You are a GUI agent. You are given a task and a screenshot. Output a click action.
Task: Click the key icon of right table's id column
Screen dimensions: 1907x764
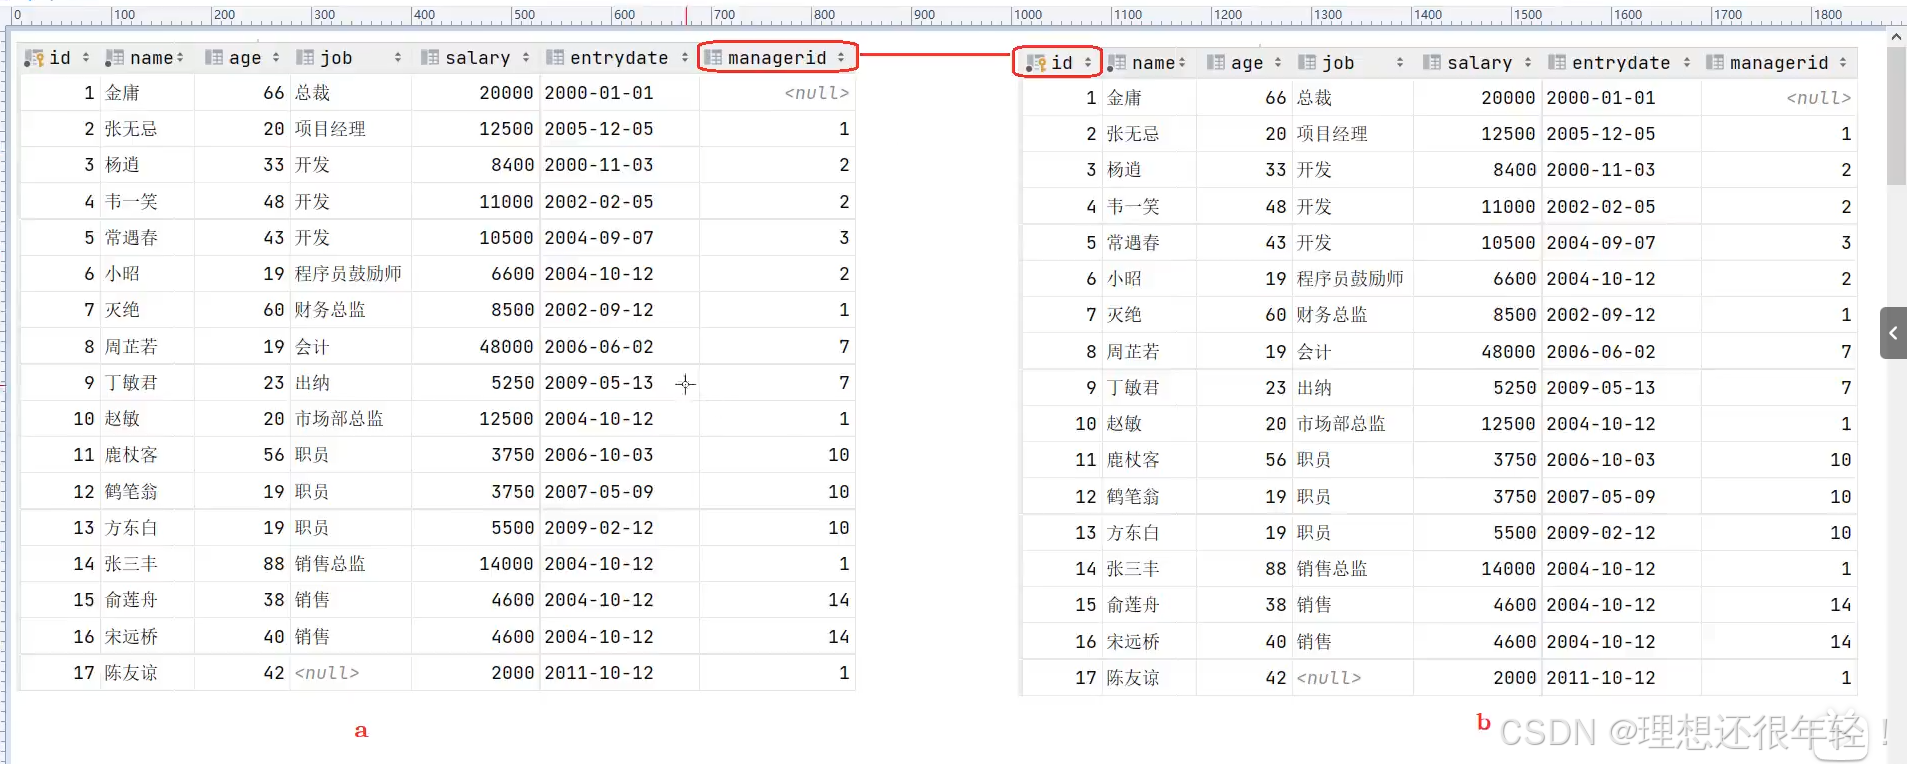(x=1036, y=63)
